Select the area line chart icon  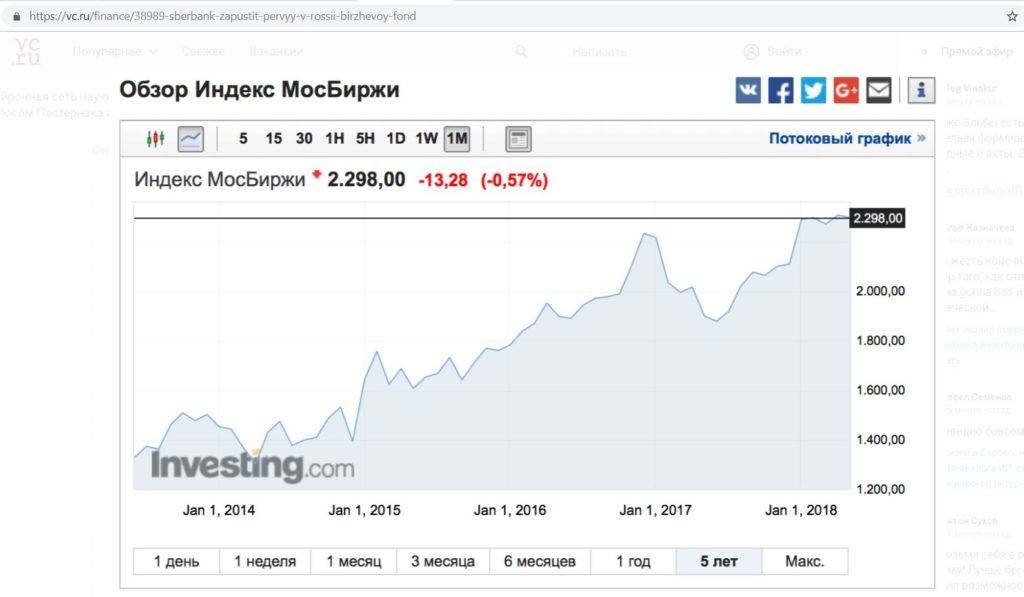(190, 139)
